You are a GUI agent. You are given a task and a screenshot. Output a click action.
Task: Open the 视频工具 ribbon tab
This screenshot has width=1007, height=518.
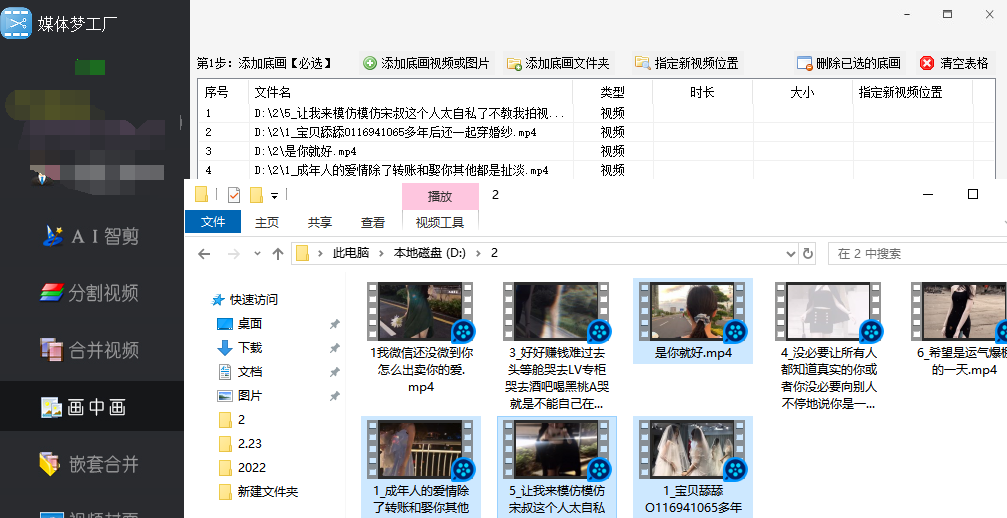click(x=440, y=222)
